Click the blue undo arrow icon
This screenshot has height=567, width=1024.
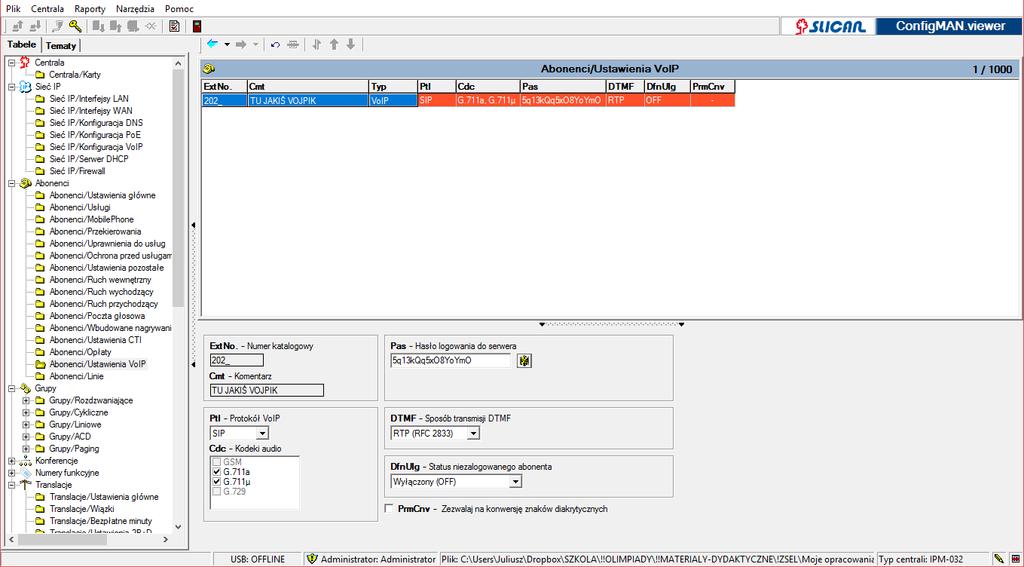point(275,44)
